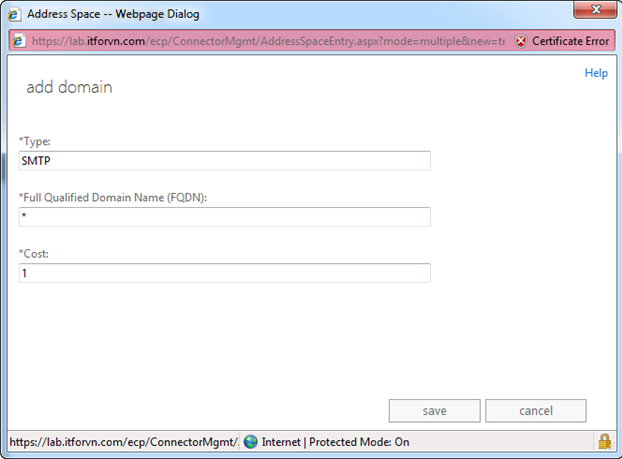Click the "add domain" heading
Screen dimensions: 622x459
click(x=69, y=88)
